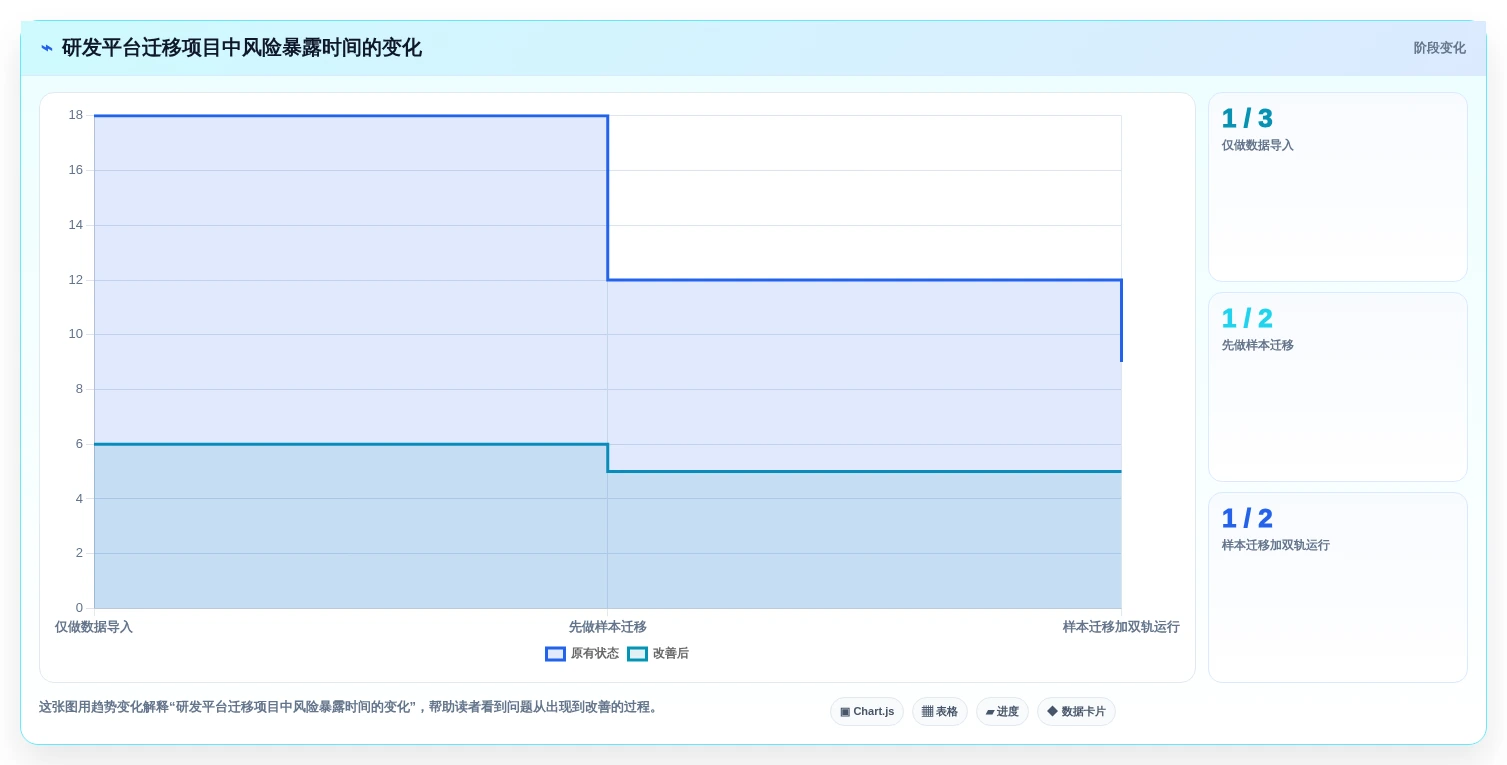Image resolution: width=1507 pixels, height=765 pixels.
Task: Select the 表格 tag chip
Action: coord(940,712)
